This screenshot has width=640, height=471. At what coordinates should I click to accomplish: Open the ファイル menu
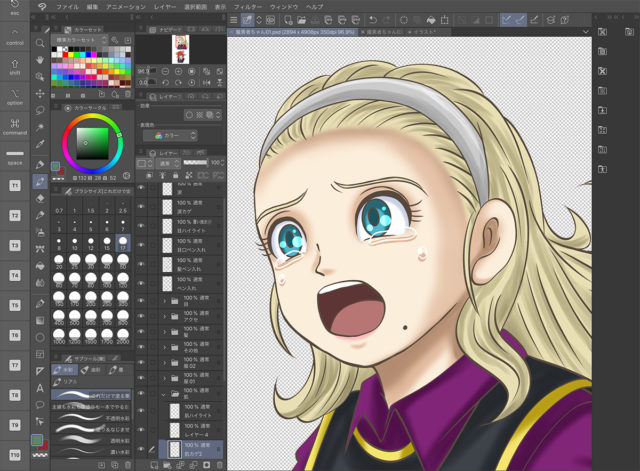(67, 7)
